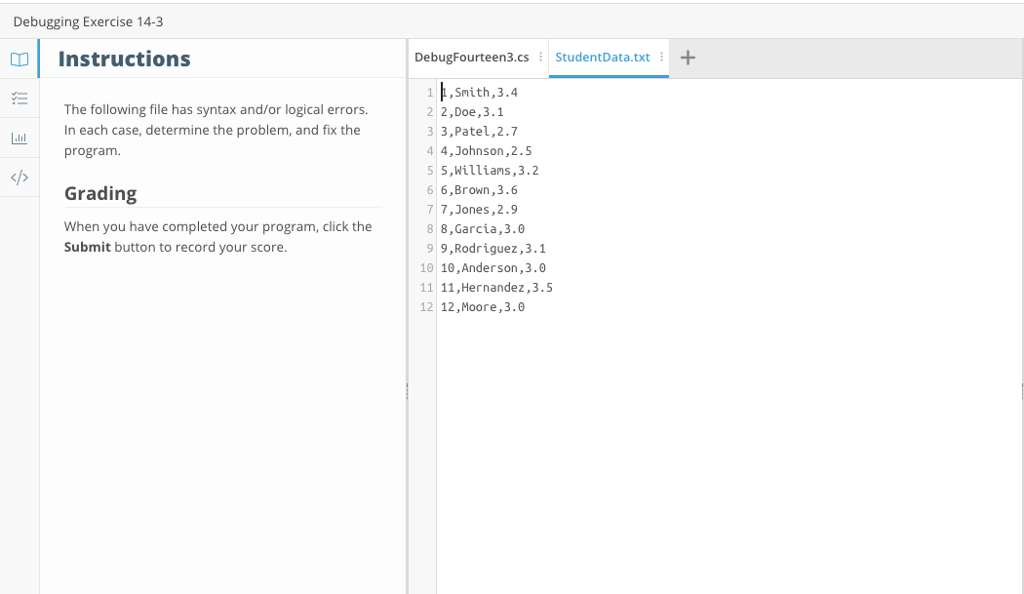
Task: Switch to the DebugFourteen3.cs tab
Action: click(472, 57)
